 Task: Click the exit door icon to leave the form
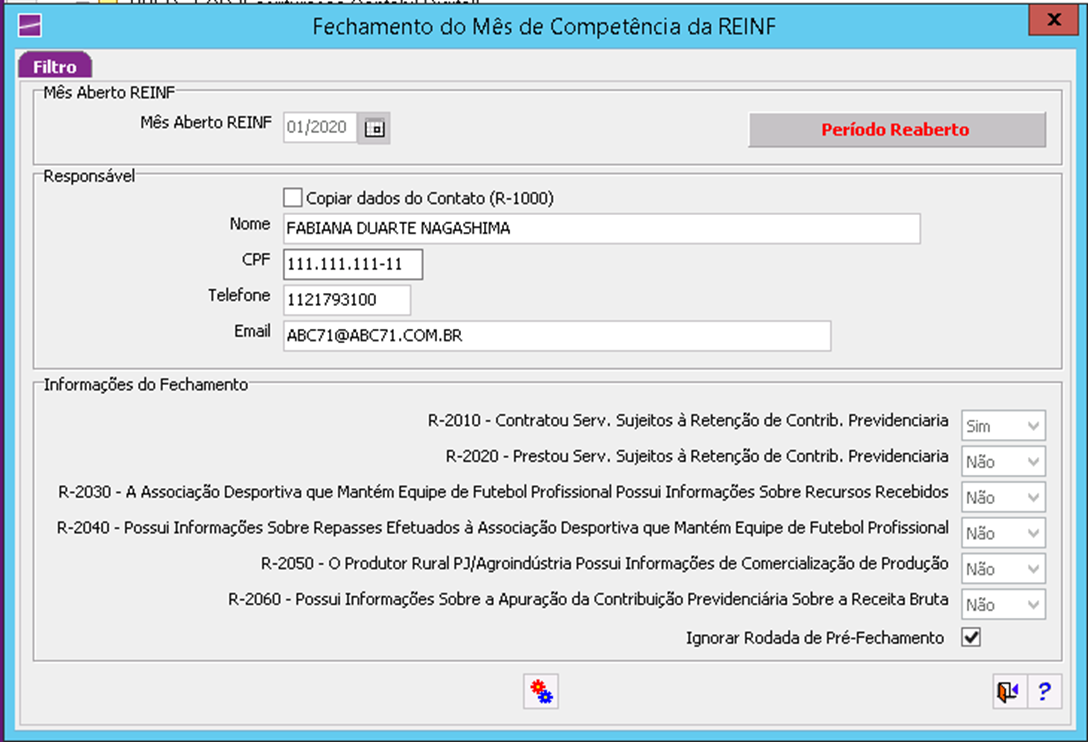point(1007,691)
